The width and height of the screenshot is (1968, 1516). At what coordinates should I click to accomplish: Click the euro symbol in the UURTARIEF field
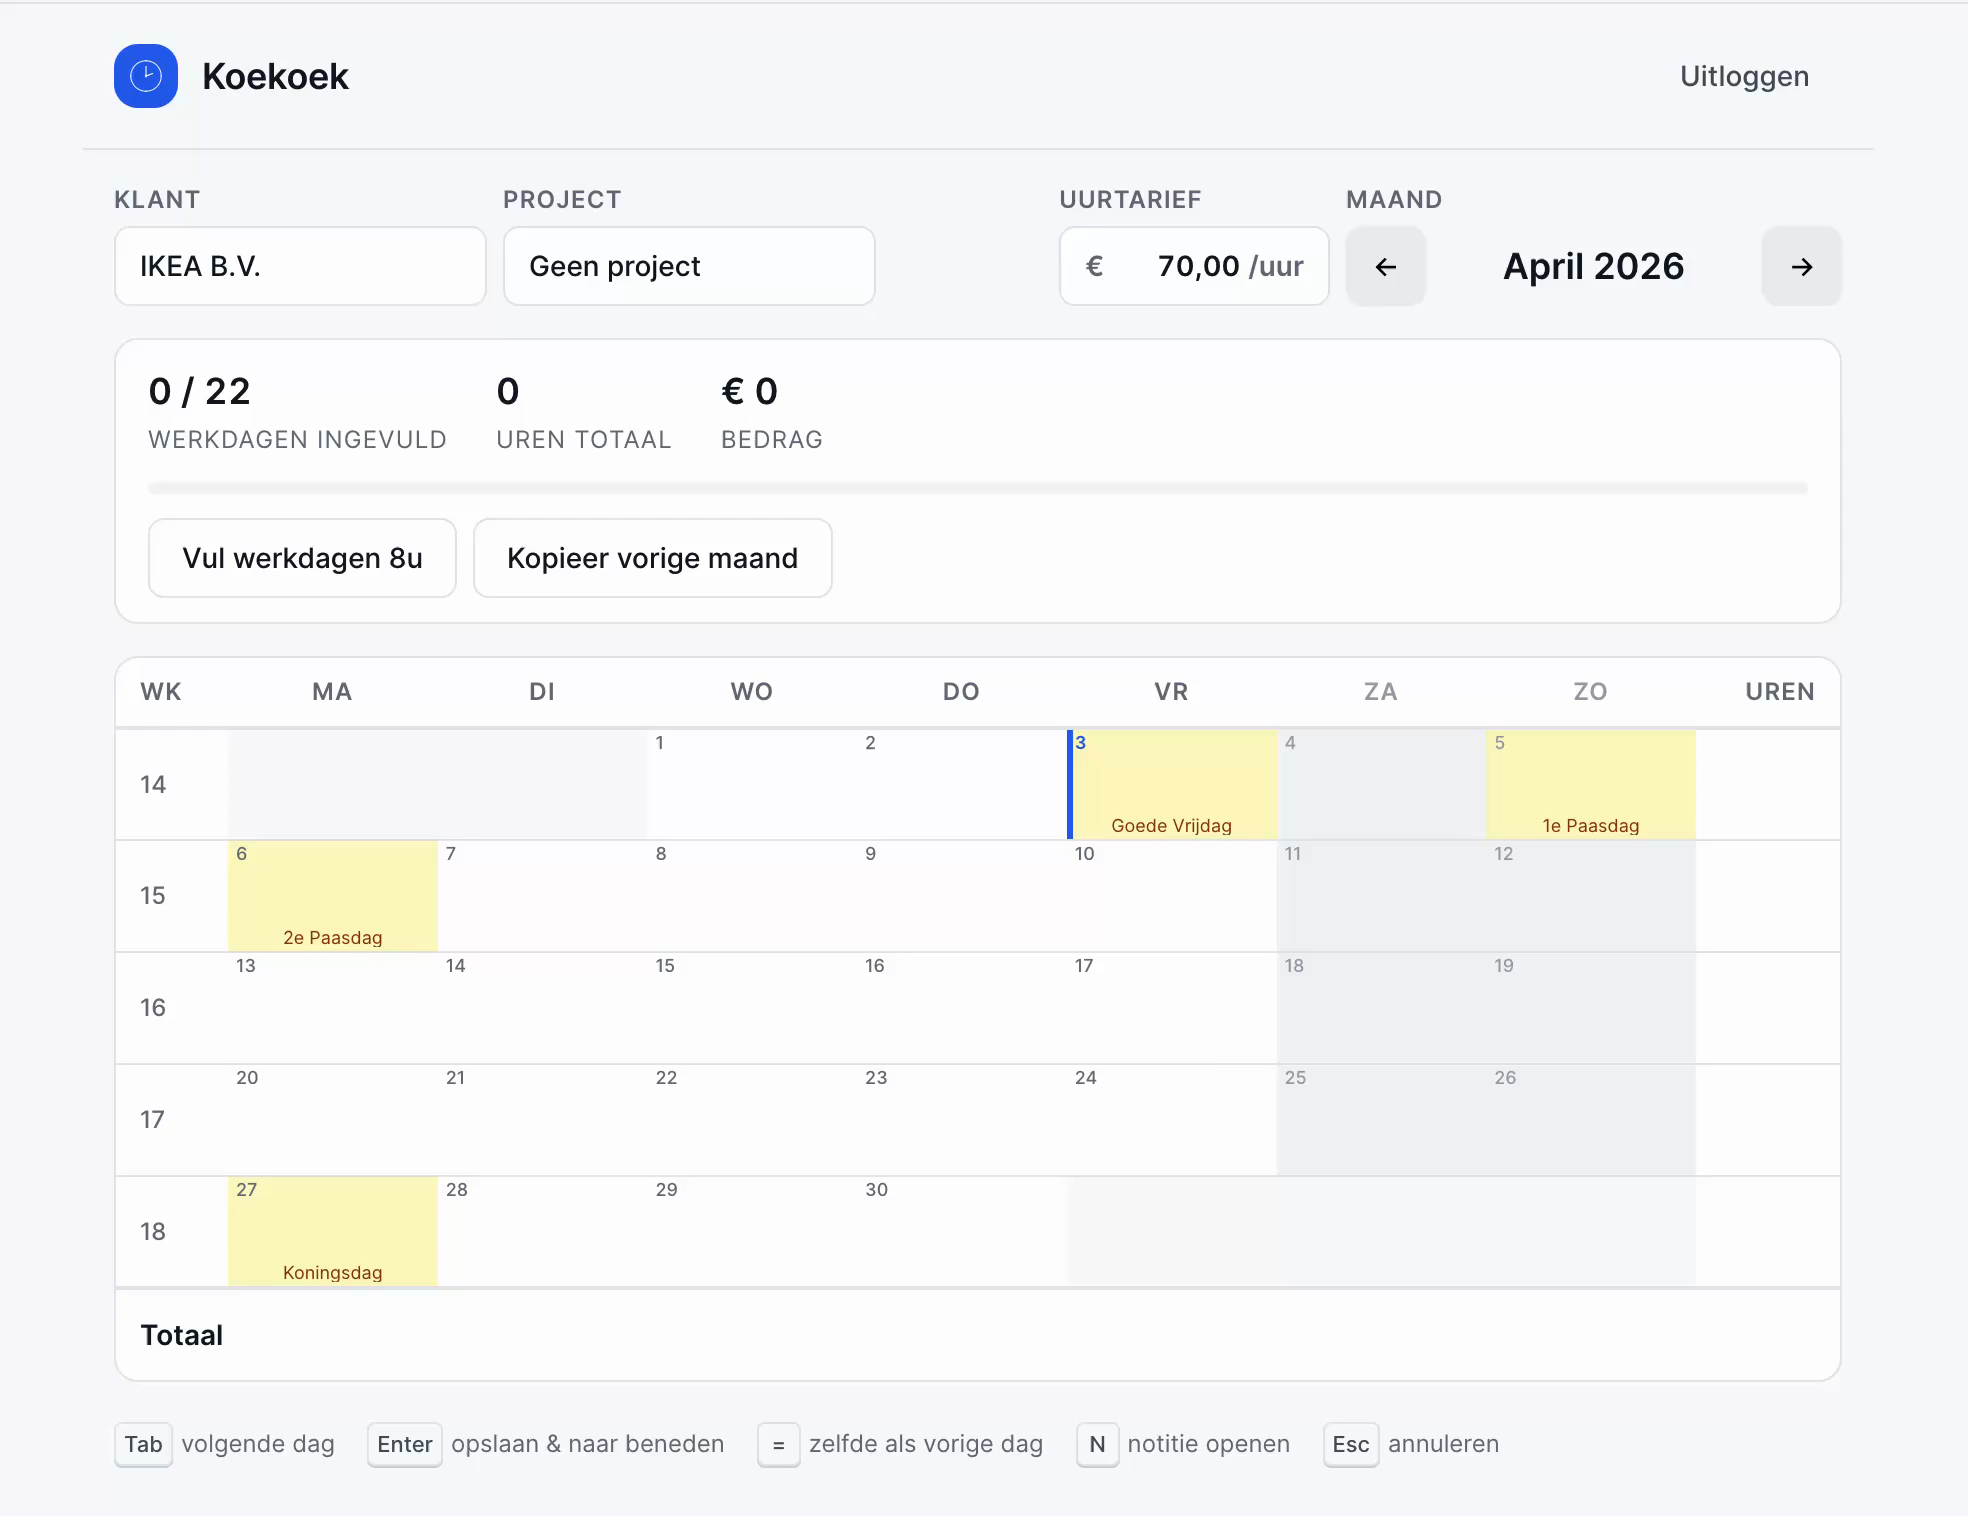1095,266
